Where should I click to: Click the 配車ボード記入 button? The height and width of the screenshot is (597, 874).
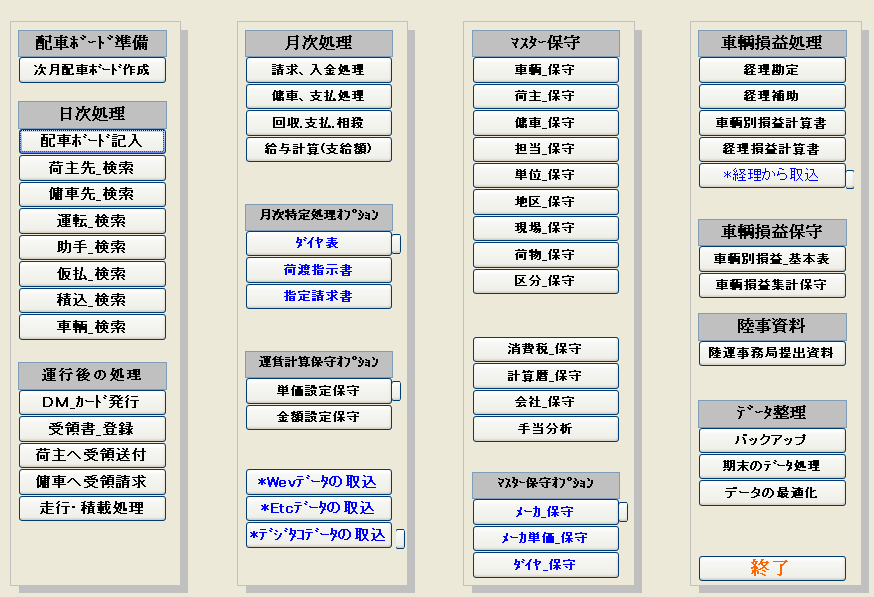92,141
